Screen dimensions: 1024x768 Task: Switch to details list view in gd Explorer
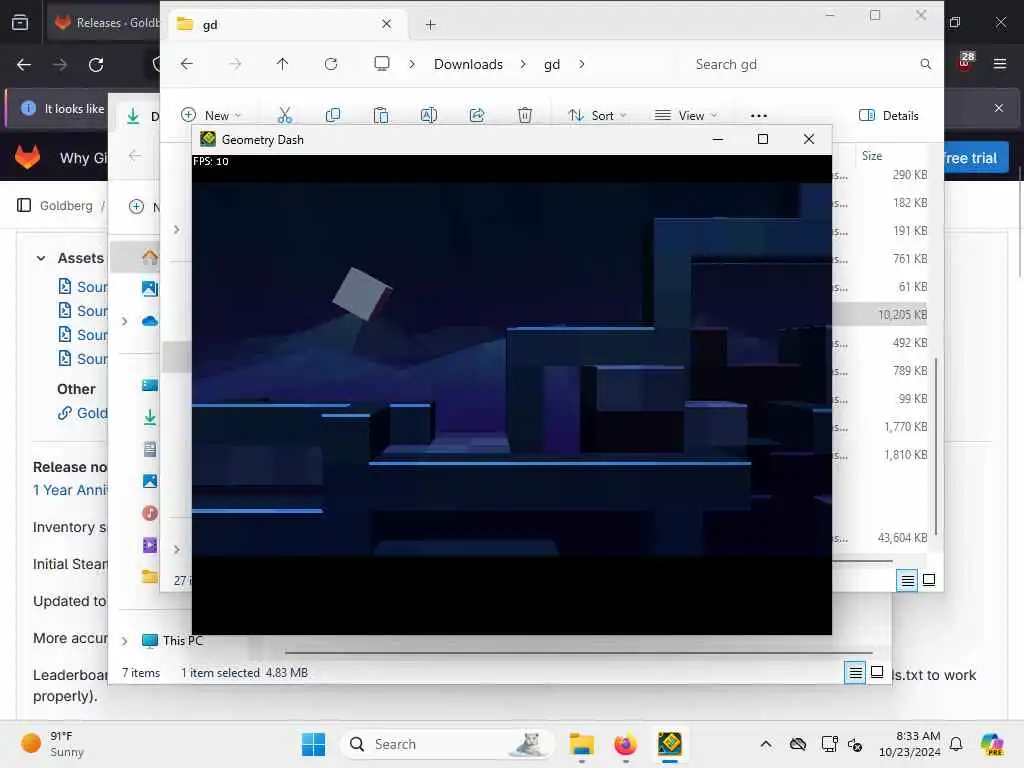click(x=908, y=580)
